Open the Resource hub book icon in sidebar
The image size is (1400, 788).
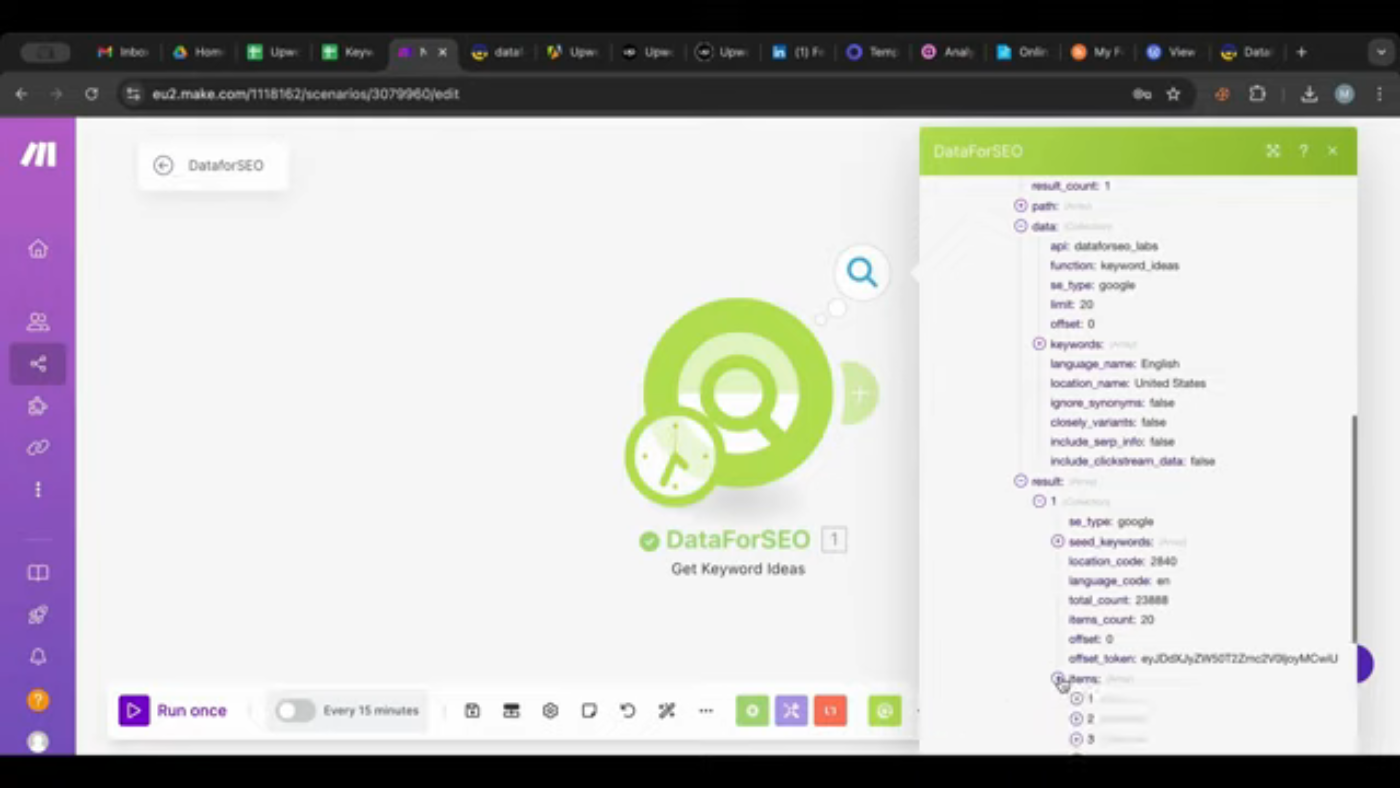pyautogui.click(x=38, y=573)
